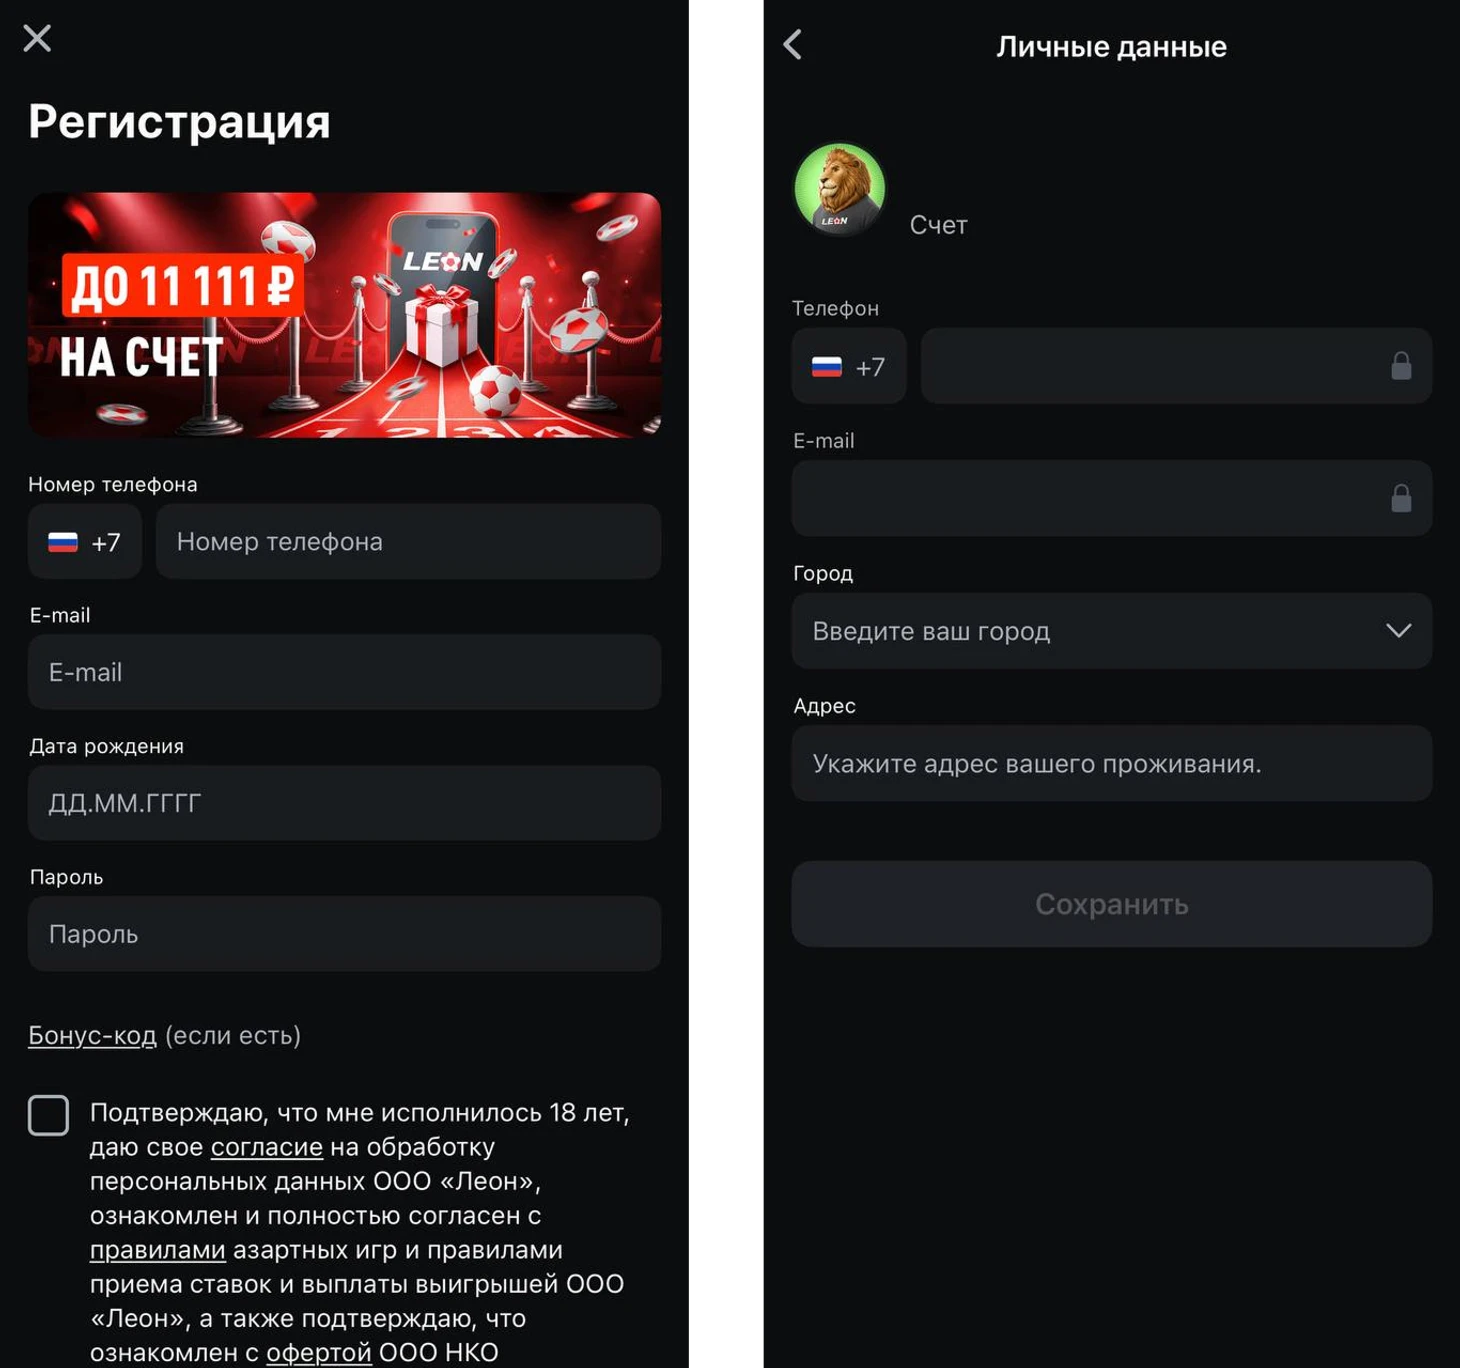Open the правилами link
Viewport: 1460px width, 1368px height.
click(x=158, y=1250)
